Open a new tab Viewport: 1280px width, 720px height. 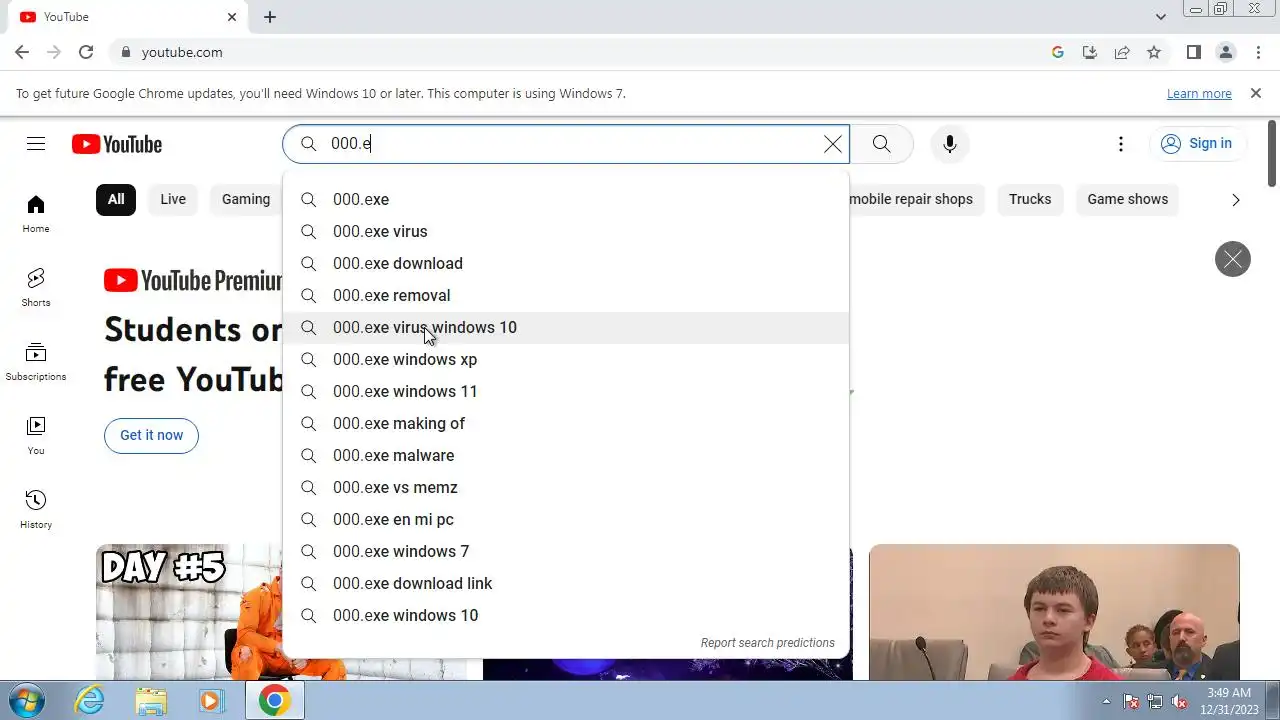[270, 17]
